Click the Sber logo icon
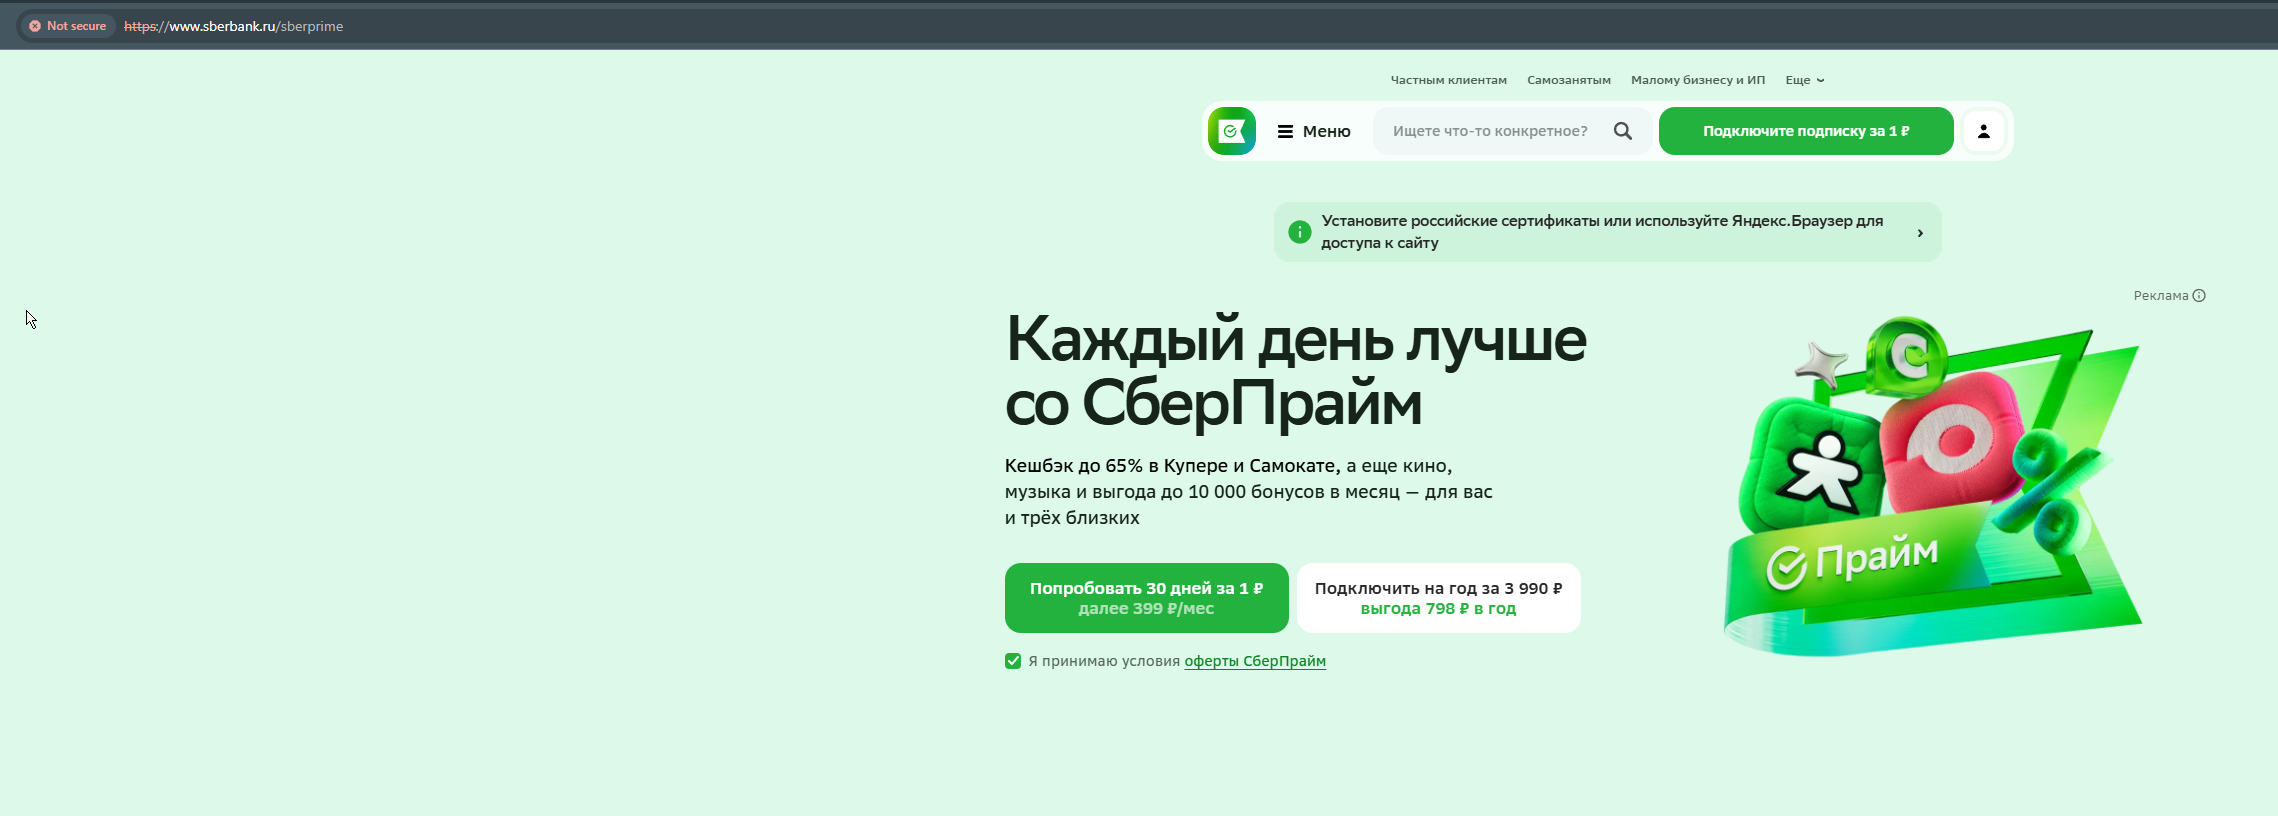2278x816 pixels. (x=1232, y=131)
